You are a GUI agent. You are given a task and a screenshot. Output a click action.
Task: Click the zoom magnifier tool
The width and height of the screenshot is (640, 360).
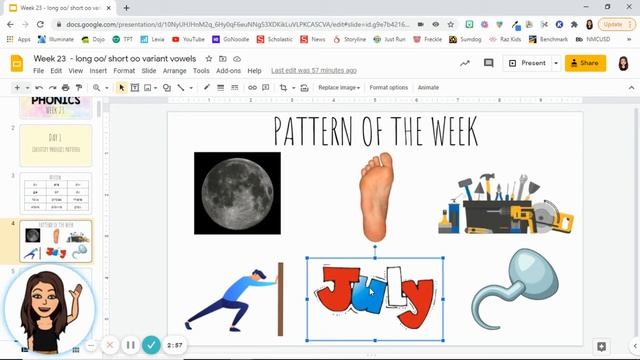coord(96,88)
